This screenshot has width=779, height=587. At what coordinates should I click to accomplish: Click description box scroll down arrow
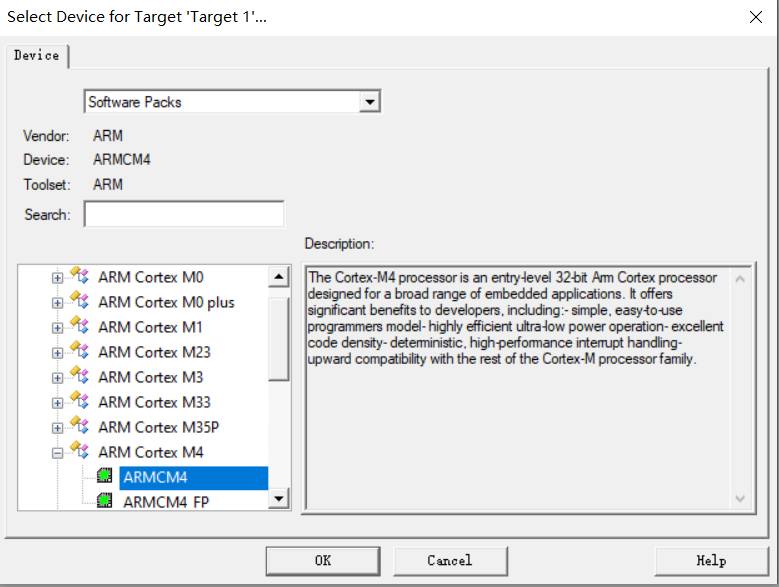pos(740,498)
